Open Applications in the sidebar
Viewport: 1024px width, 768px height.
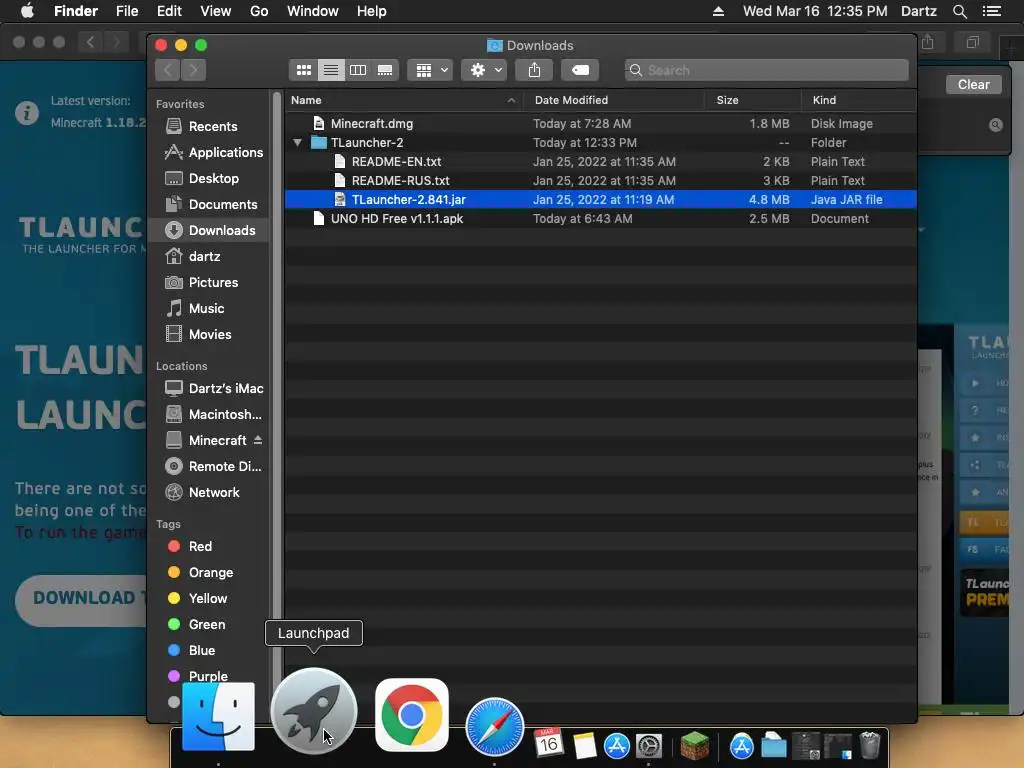coord(209,152)
